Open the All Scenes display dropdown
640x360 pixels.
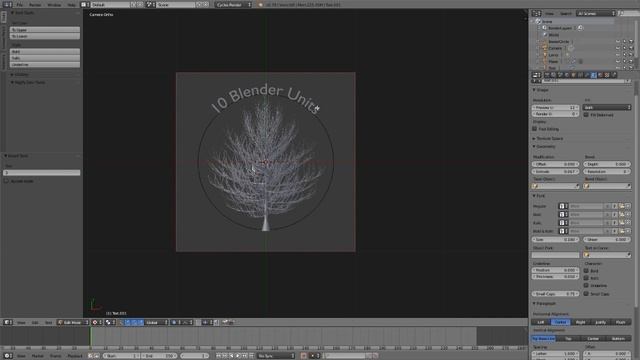point(596,13)
